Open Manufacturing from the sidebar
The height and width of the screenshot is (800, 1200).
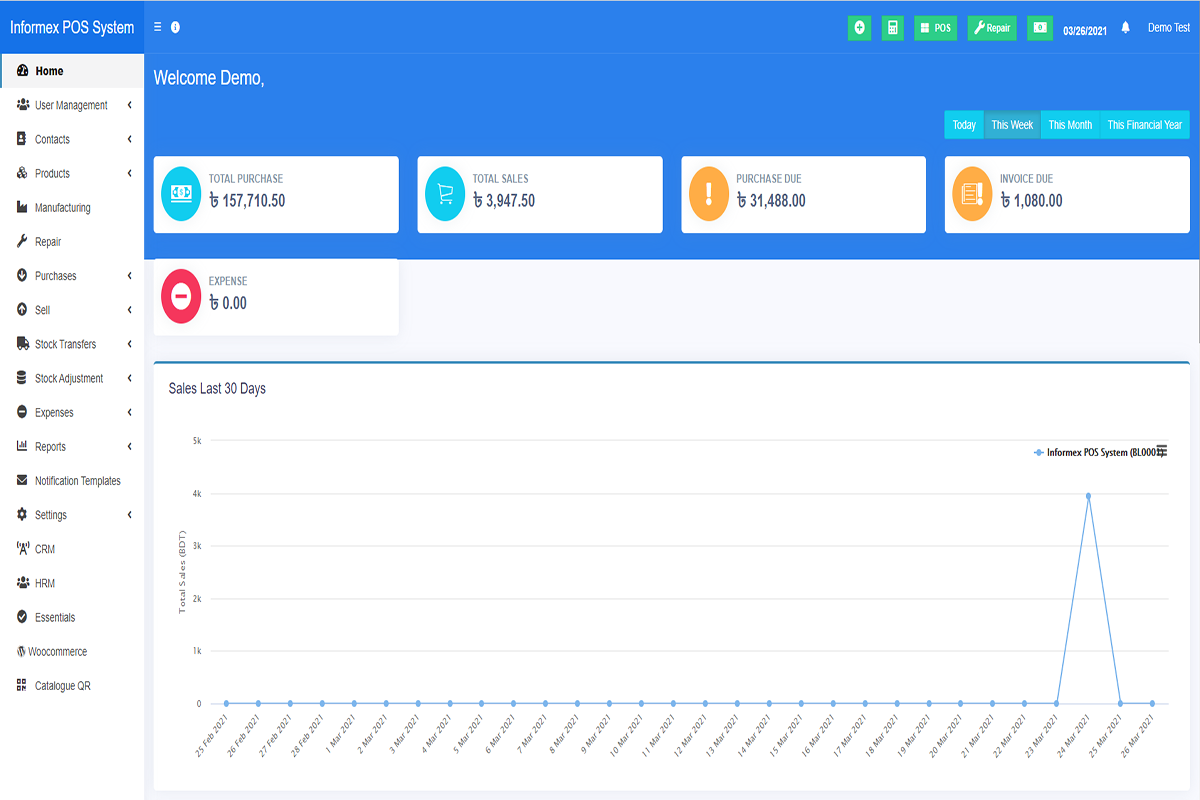(62, 208)
